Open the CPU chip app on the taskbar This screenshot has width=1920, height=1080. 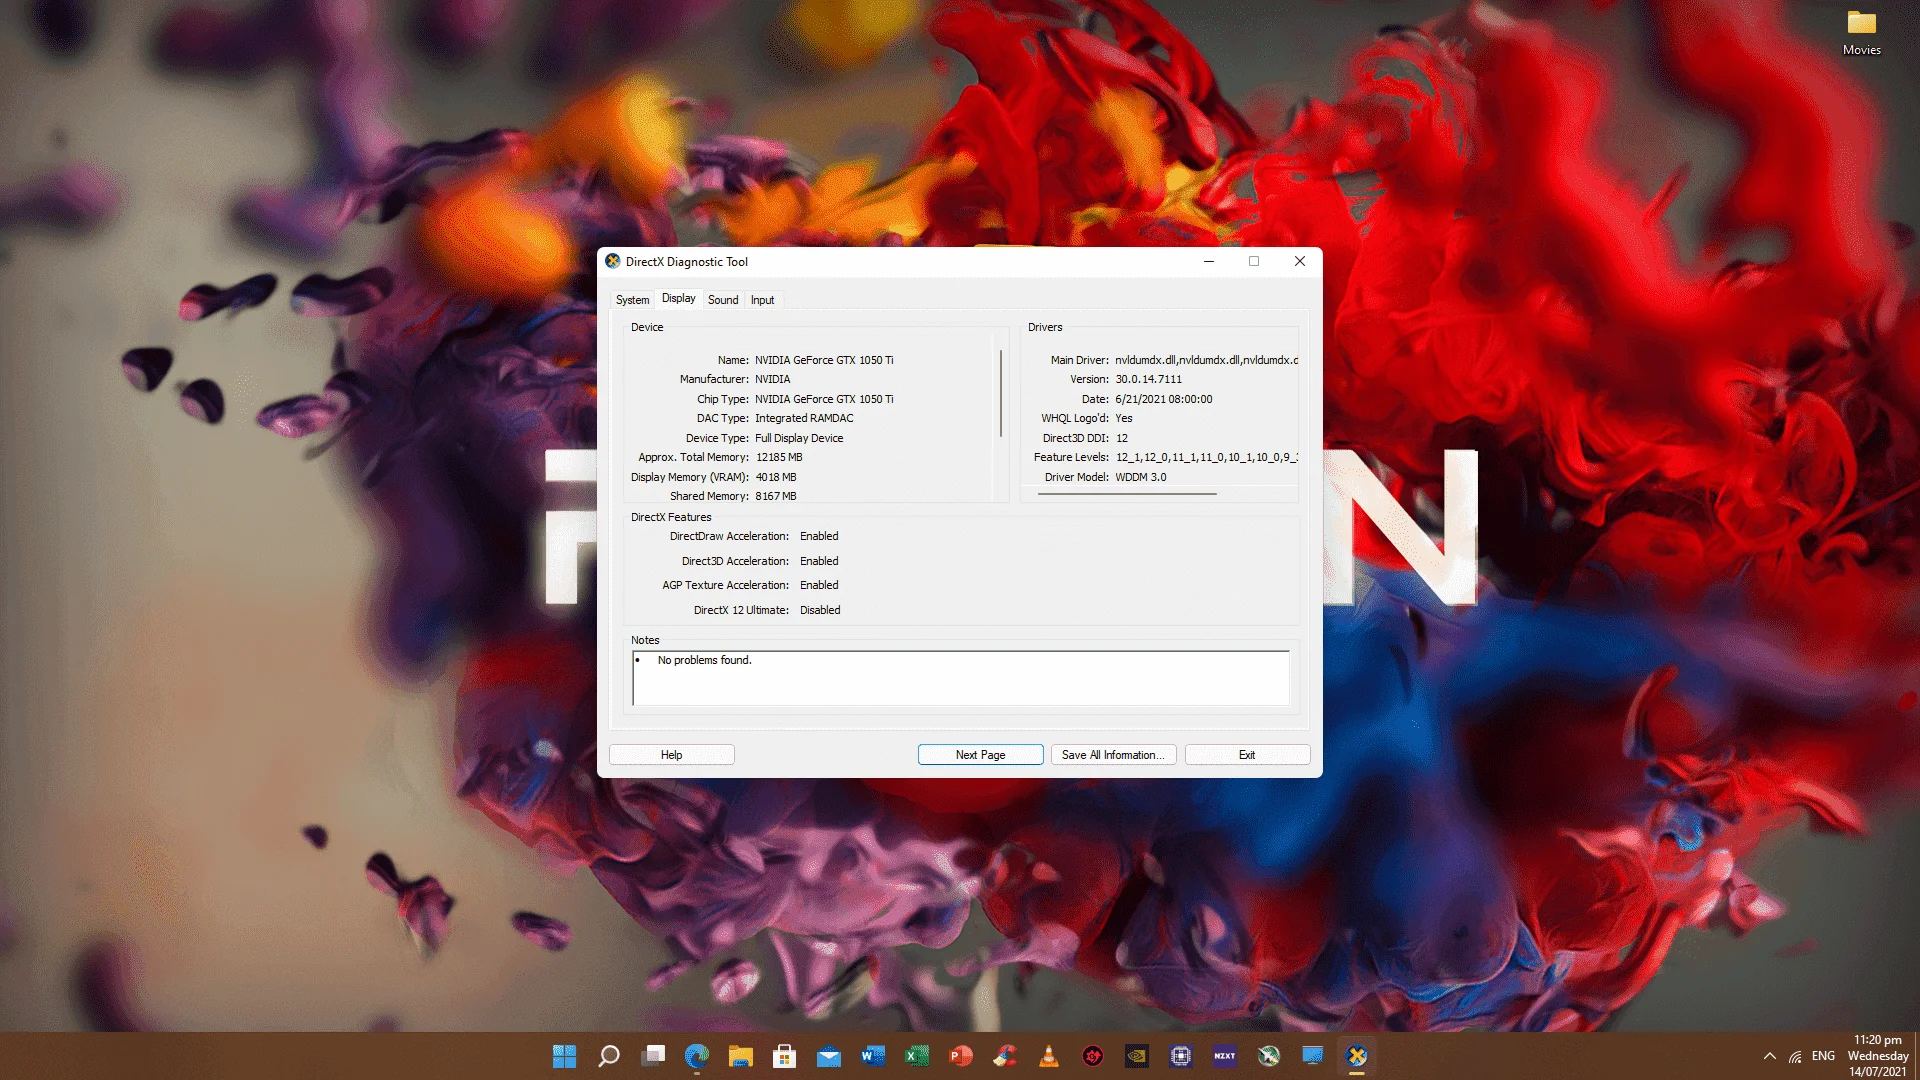tap(1181, 1056)
